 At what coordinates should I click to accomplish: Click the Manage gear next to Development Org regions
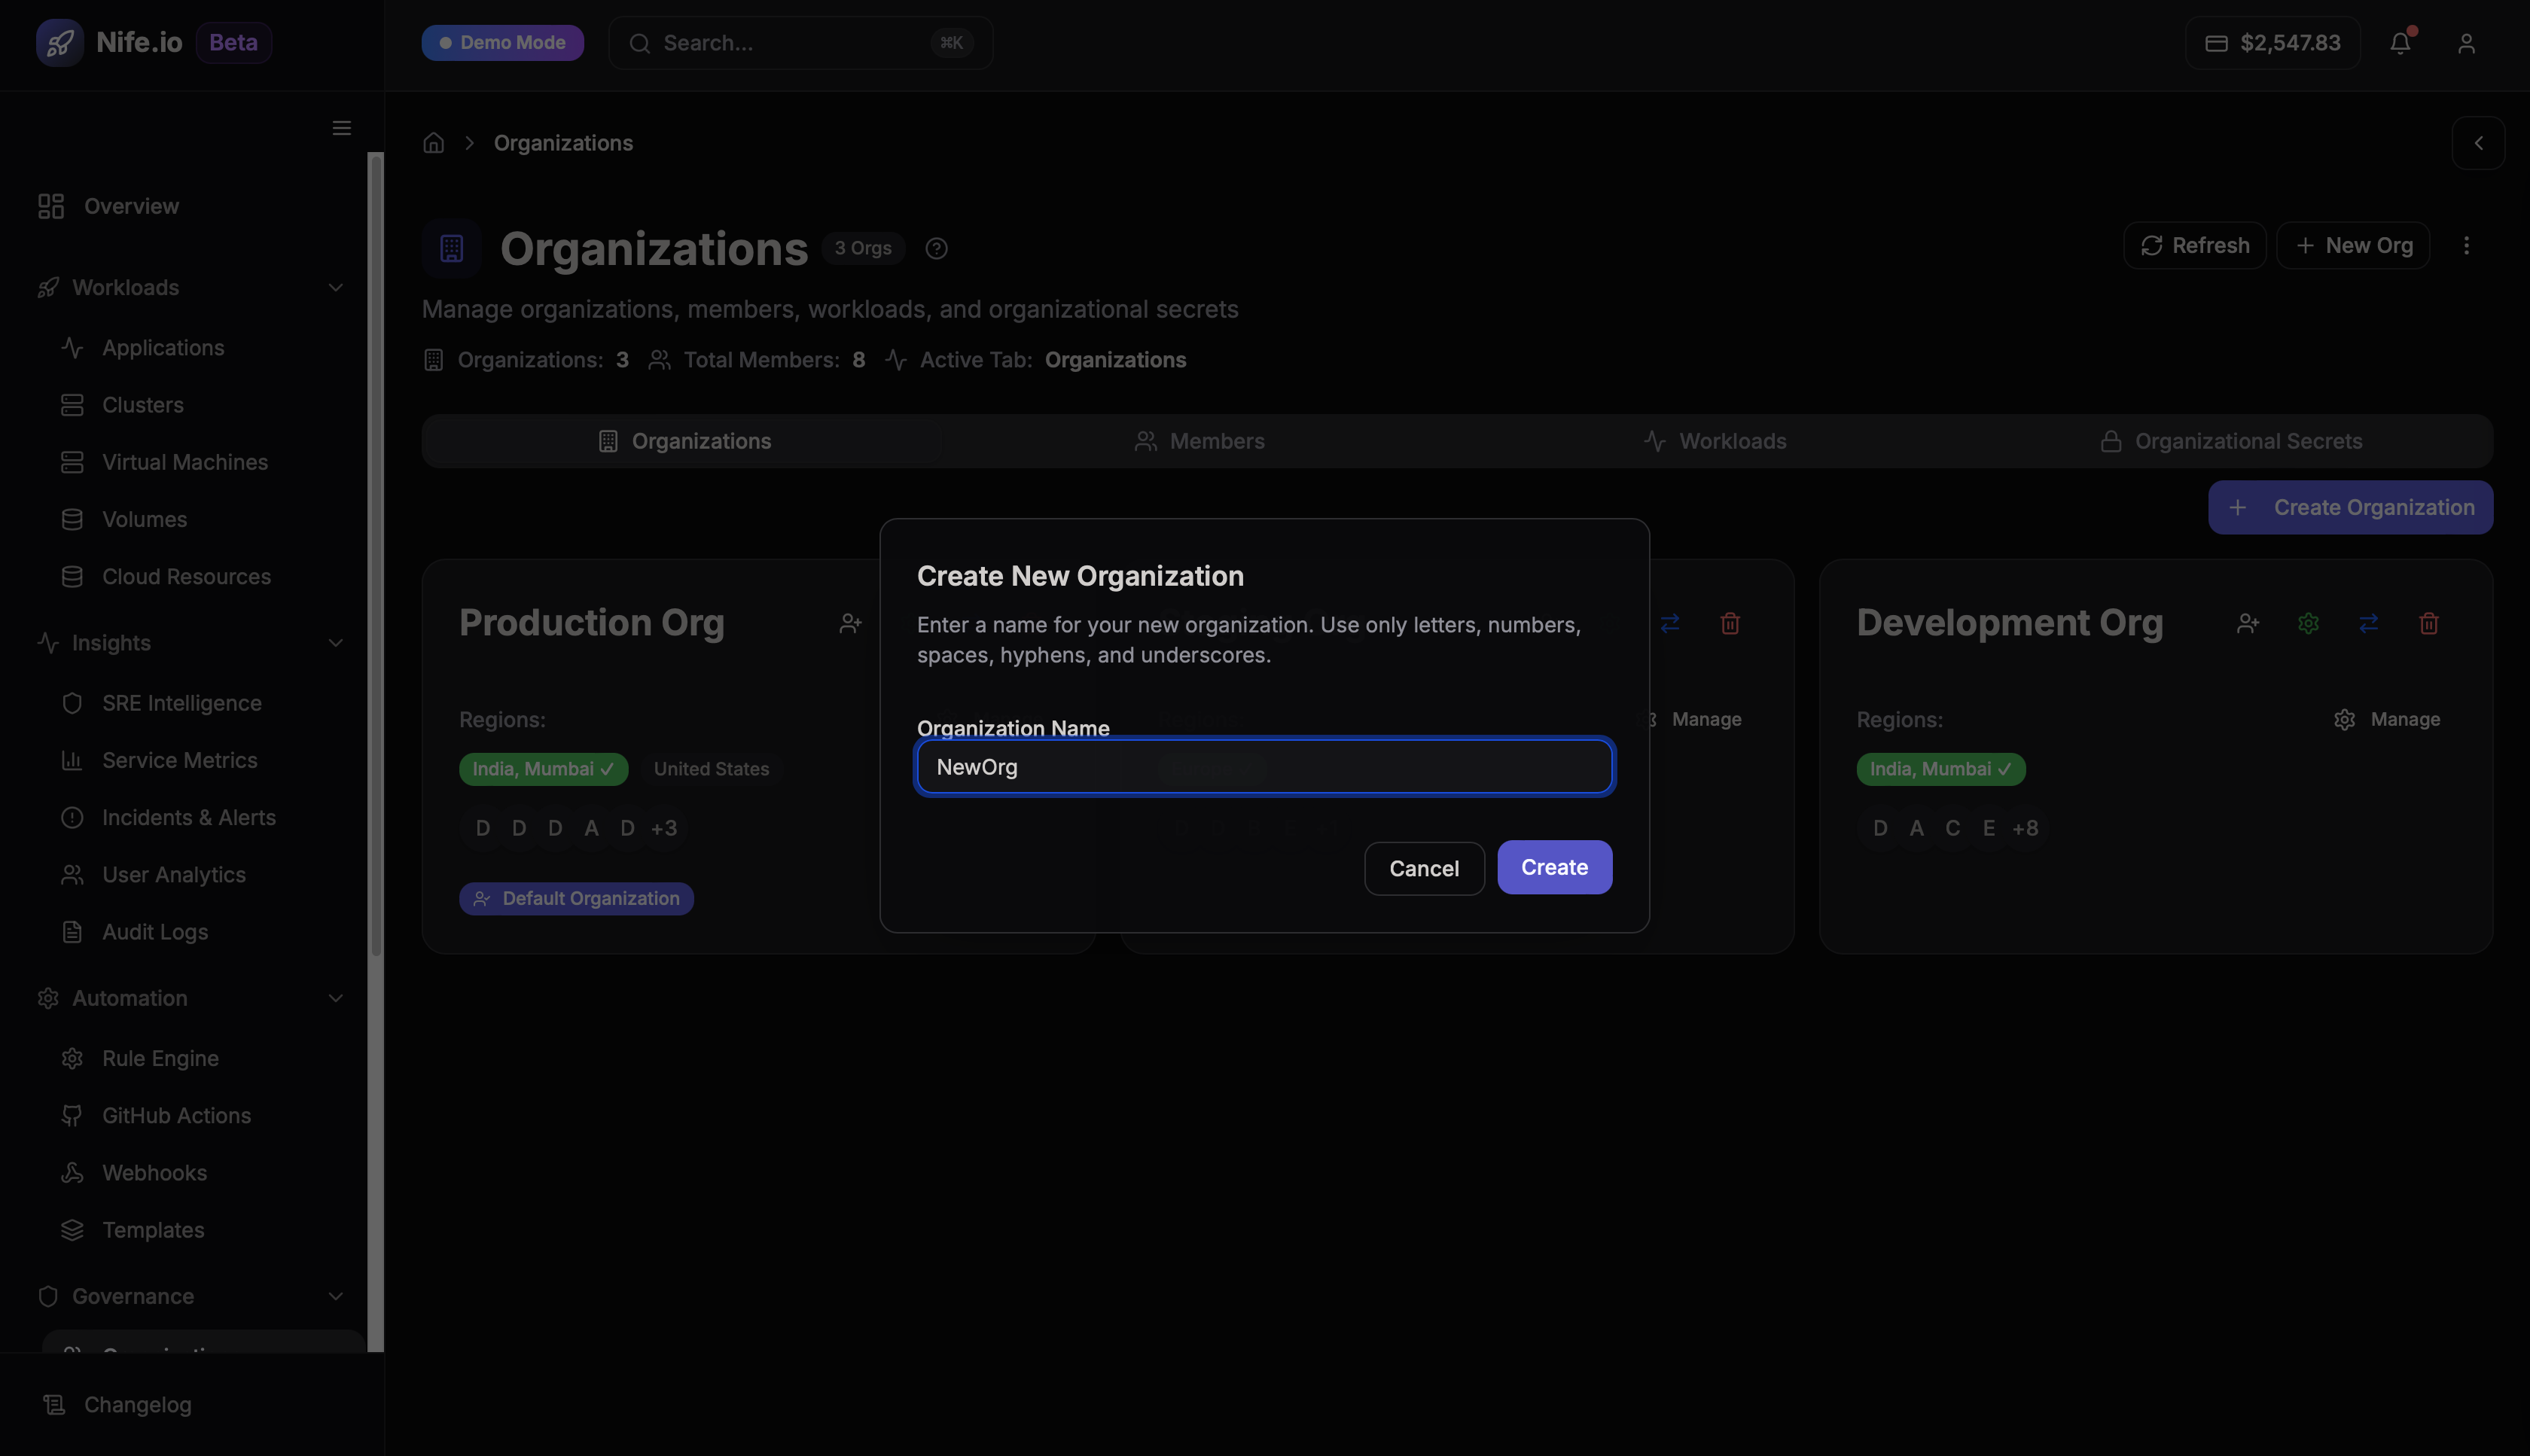[2346, 719]
